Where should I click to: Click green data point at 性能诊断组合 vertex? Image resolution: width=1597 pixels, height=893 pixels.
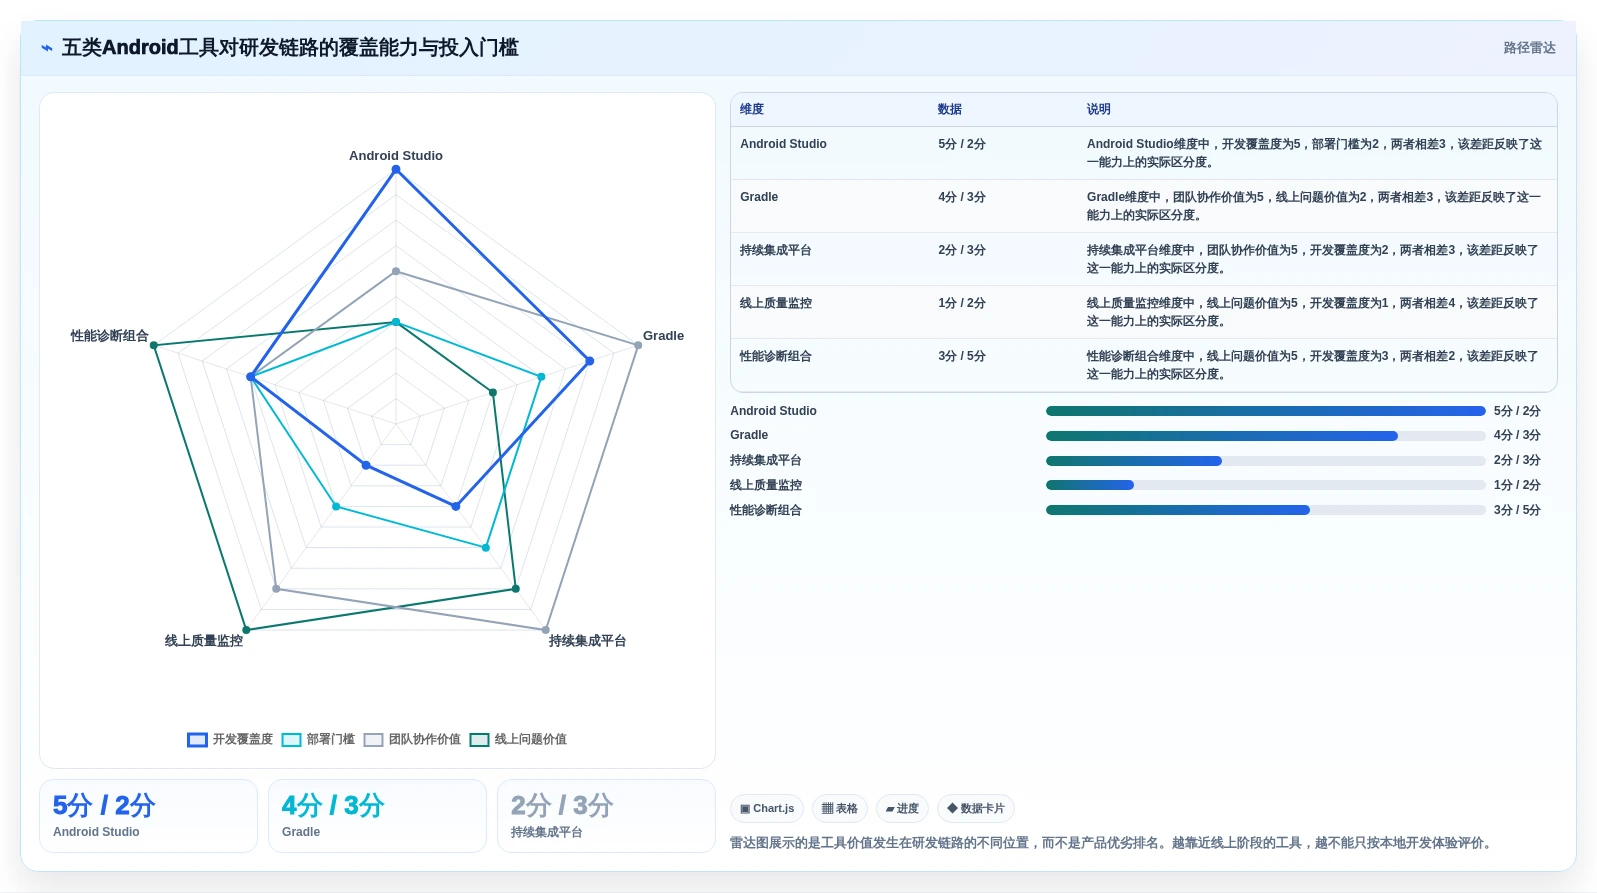(154, 345)
